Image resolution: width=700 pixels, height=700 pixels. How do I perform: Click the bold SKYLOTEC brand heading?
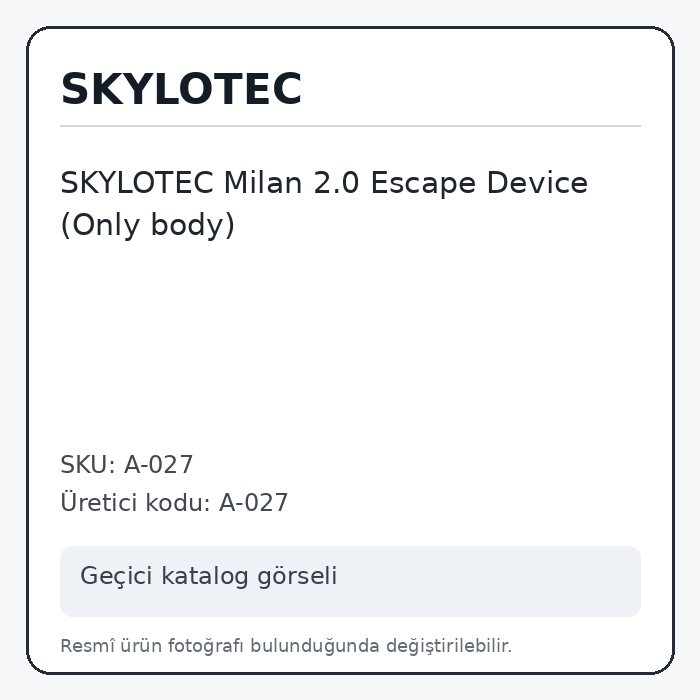tap(181, 89)
